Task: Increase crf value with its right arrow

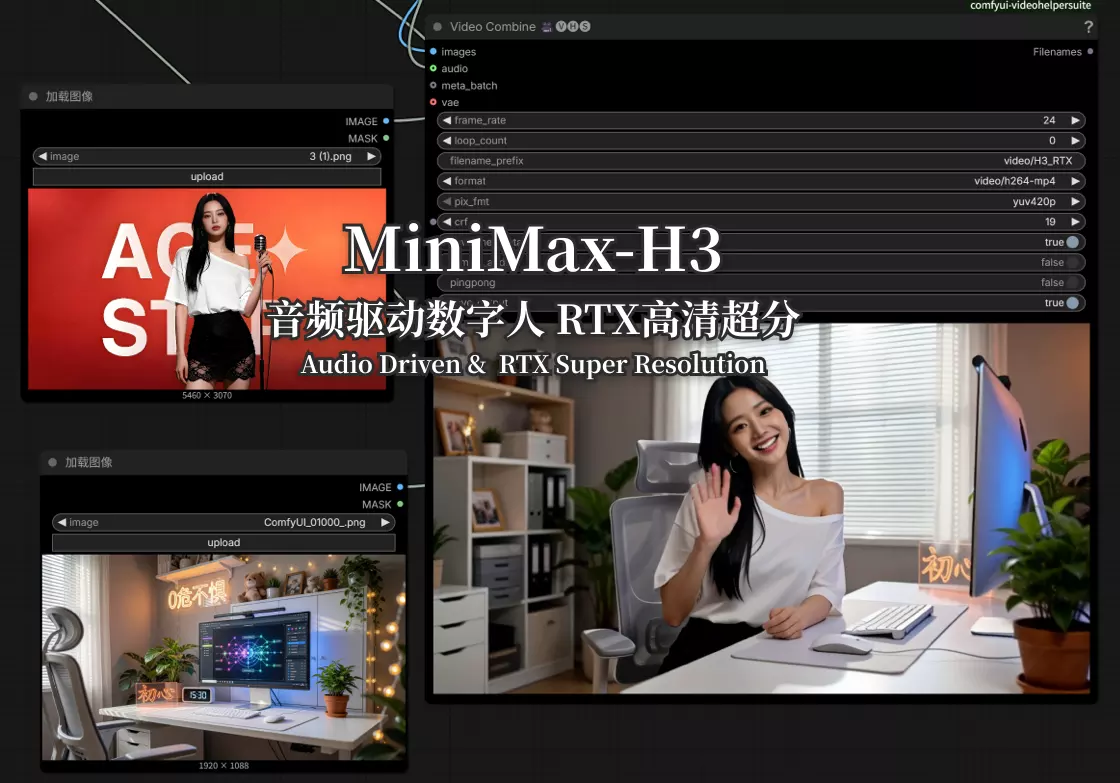Action: point(1075,221)
